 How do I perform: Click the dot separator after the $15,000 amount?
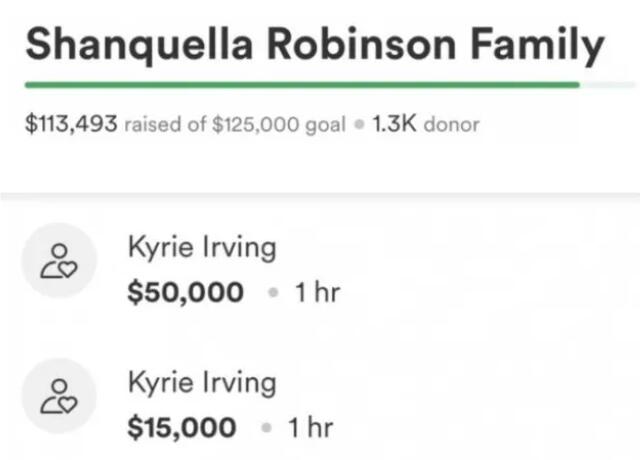point(265,429)
